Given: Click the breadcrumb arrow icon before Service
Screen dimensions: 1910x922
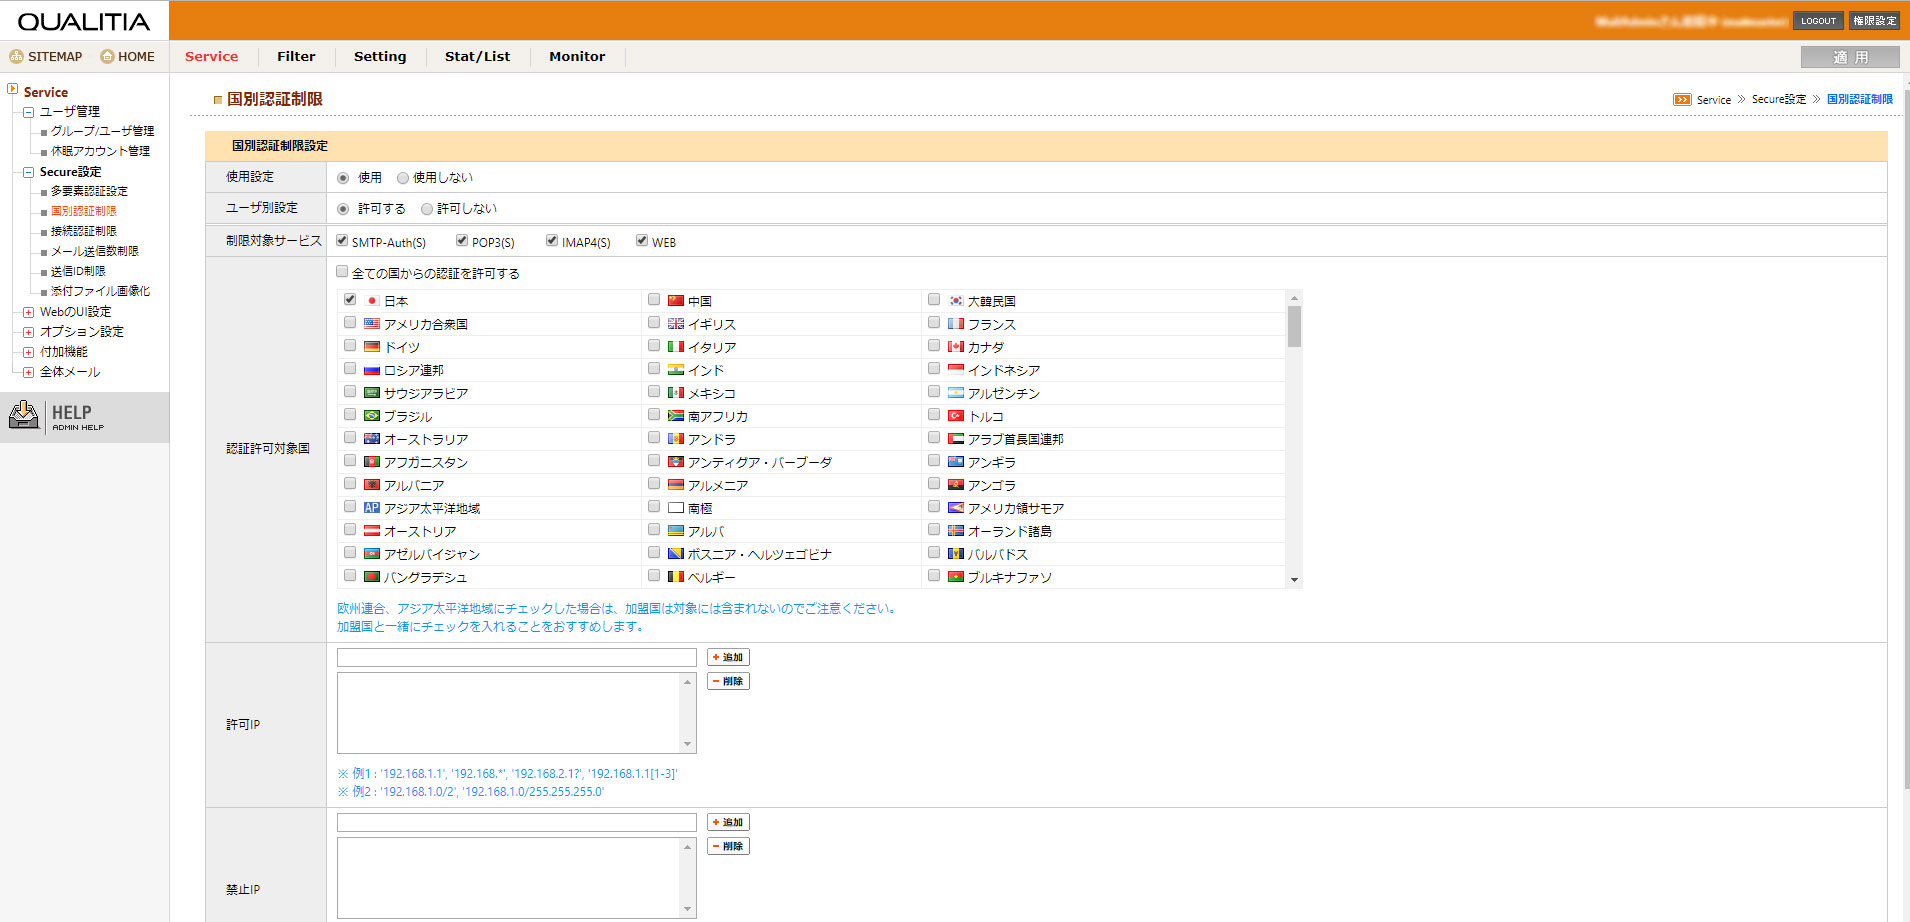Looking at the screenshot, I should tap(1682, 100).
